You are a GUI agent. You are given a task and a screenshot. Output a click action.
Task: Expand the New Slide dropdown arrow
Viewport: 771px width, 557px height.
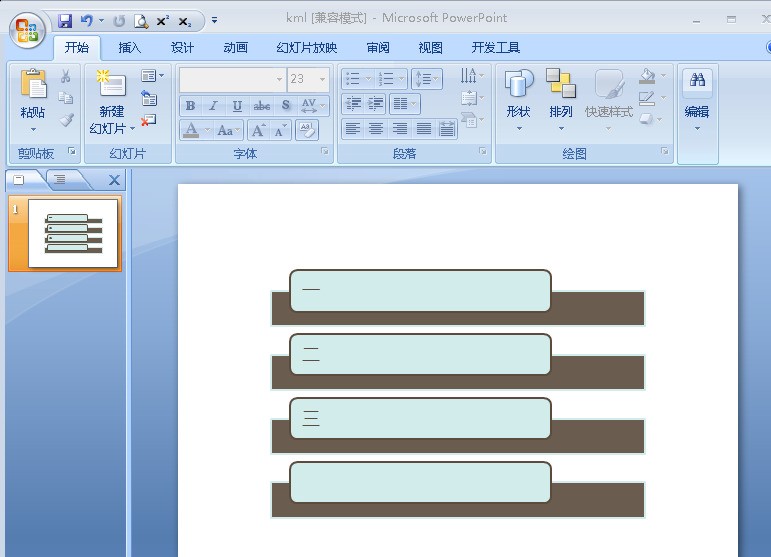132,129
